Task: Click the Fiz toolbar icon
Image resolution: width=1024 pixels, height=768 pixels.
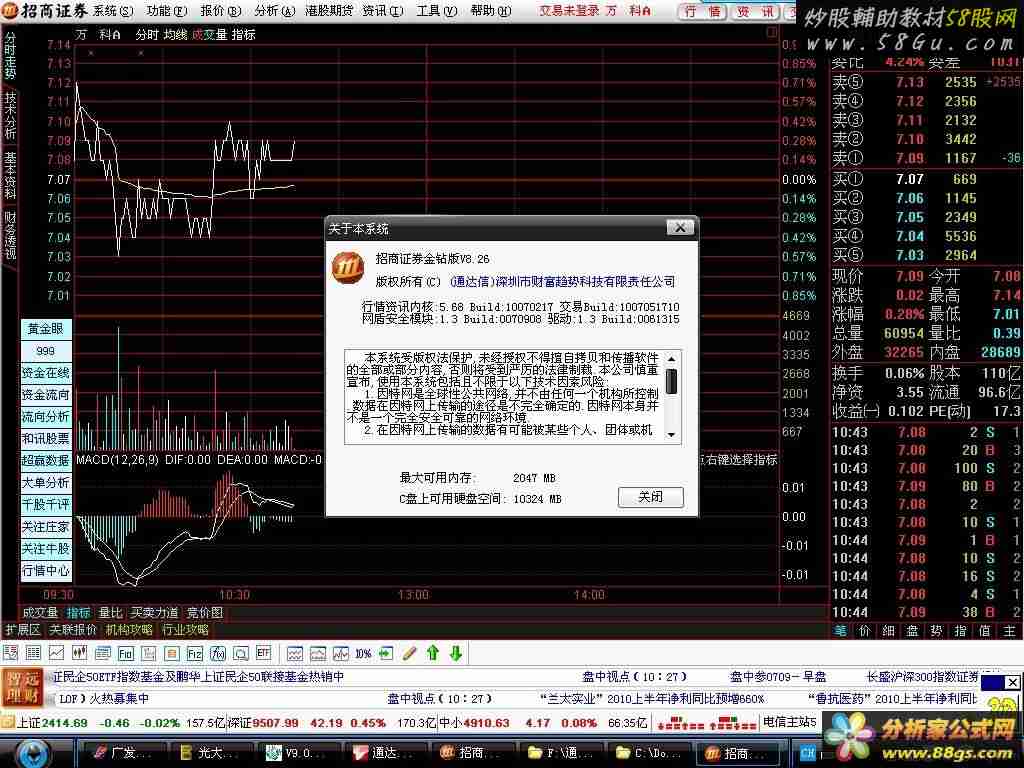Action: click(195, 652)
